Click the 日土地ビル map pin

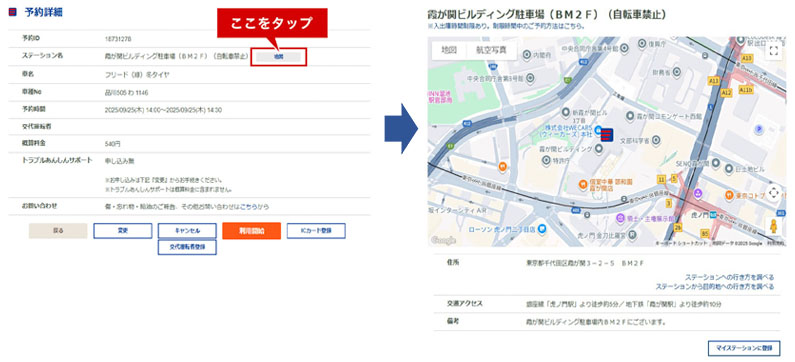[728, 169]
